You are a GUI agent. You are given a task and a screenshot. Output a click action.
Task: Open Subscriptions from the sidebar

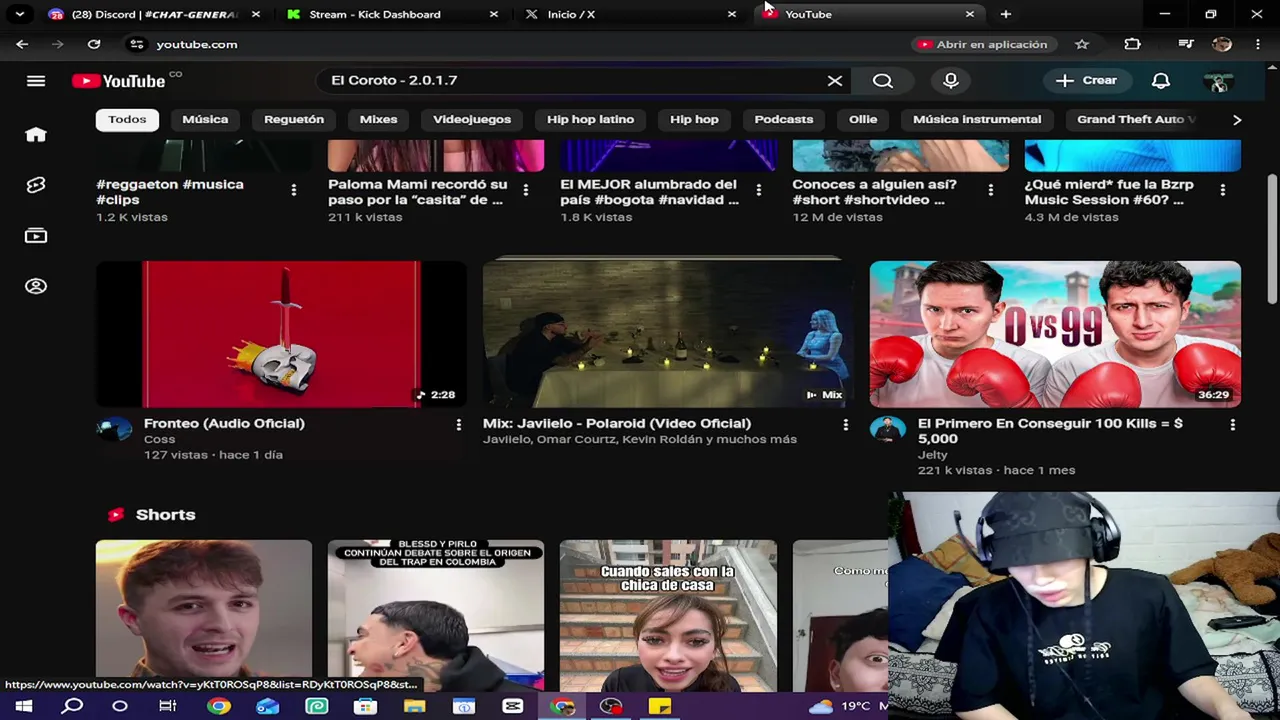pyautogui.click(x=36, y=236)
